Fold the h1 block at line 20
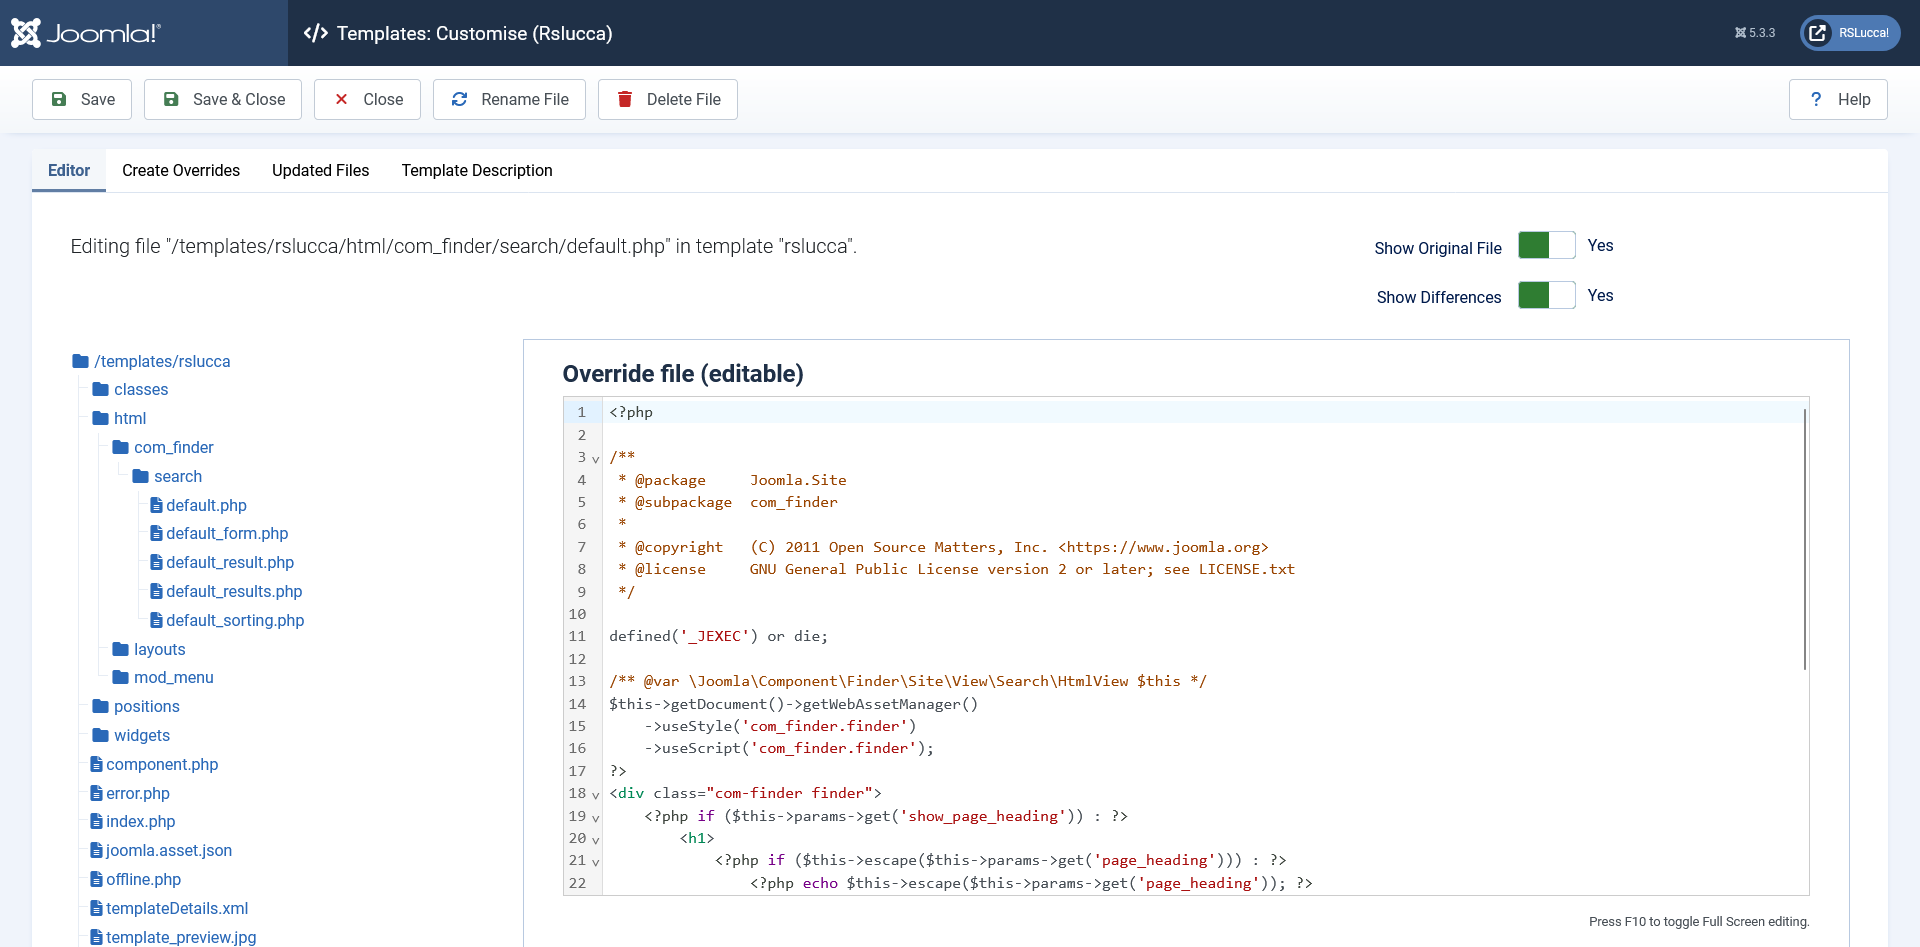This screenshot has height=947, width=1920. [596, 840]
